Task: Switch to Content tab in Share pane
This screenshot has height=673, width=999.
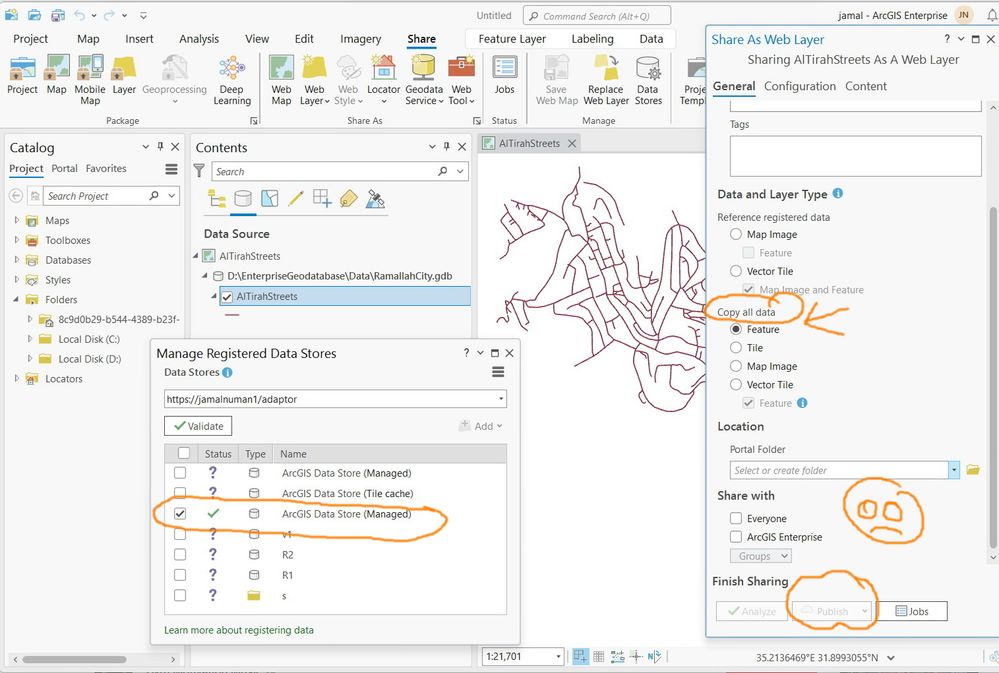Action: (866, 86)
